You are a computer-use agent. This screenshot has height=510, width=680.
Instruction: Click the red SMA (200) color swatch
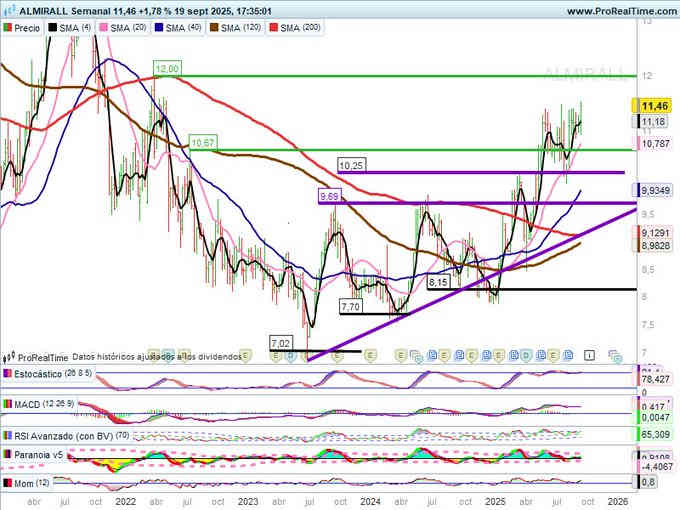click(274, 28)
